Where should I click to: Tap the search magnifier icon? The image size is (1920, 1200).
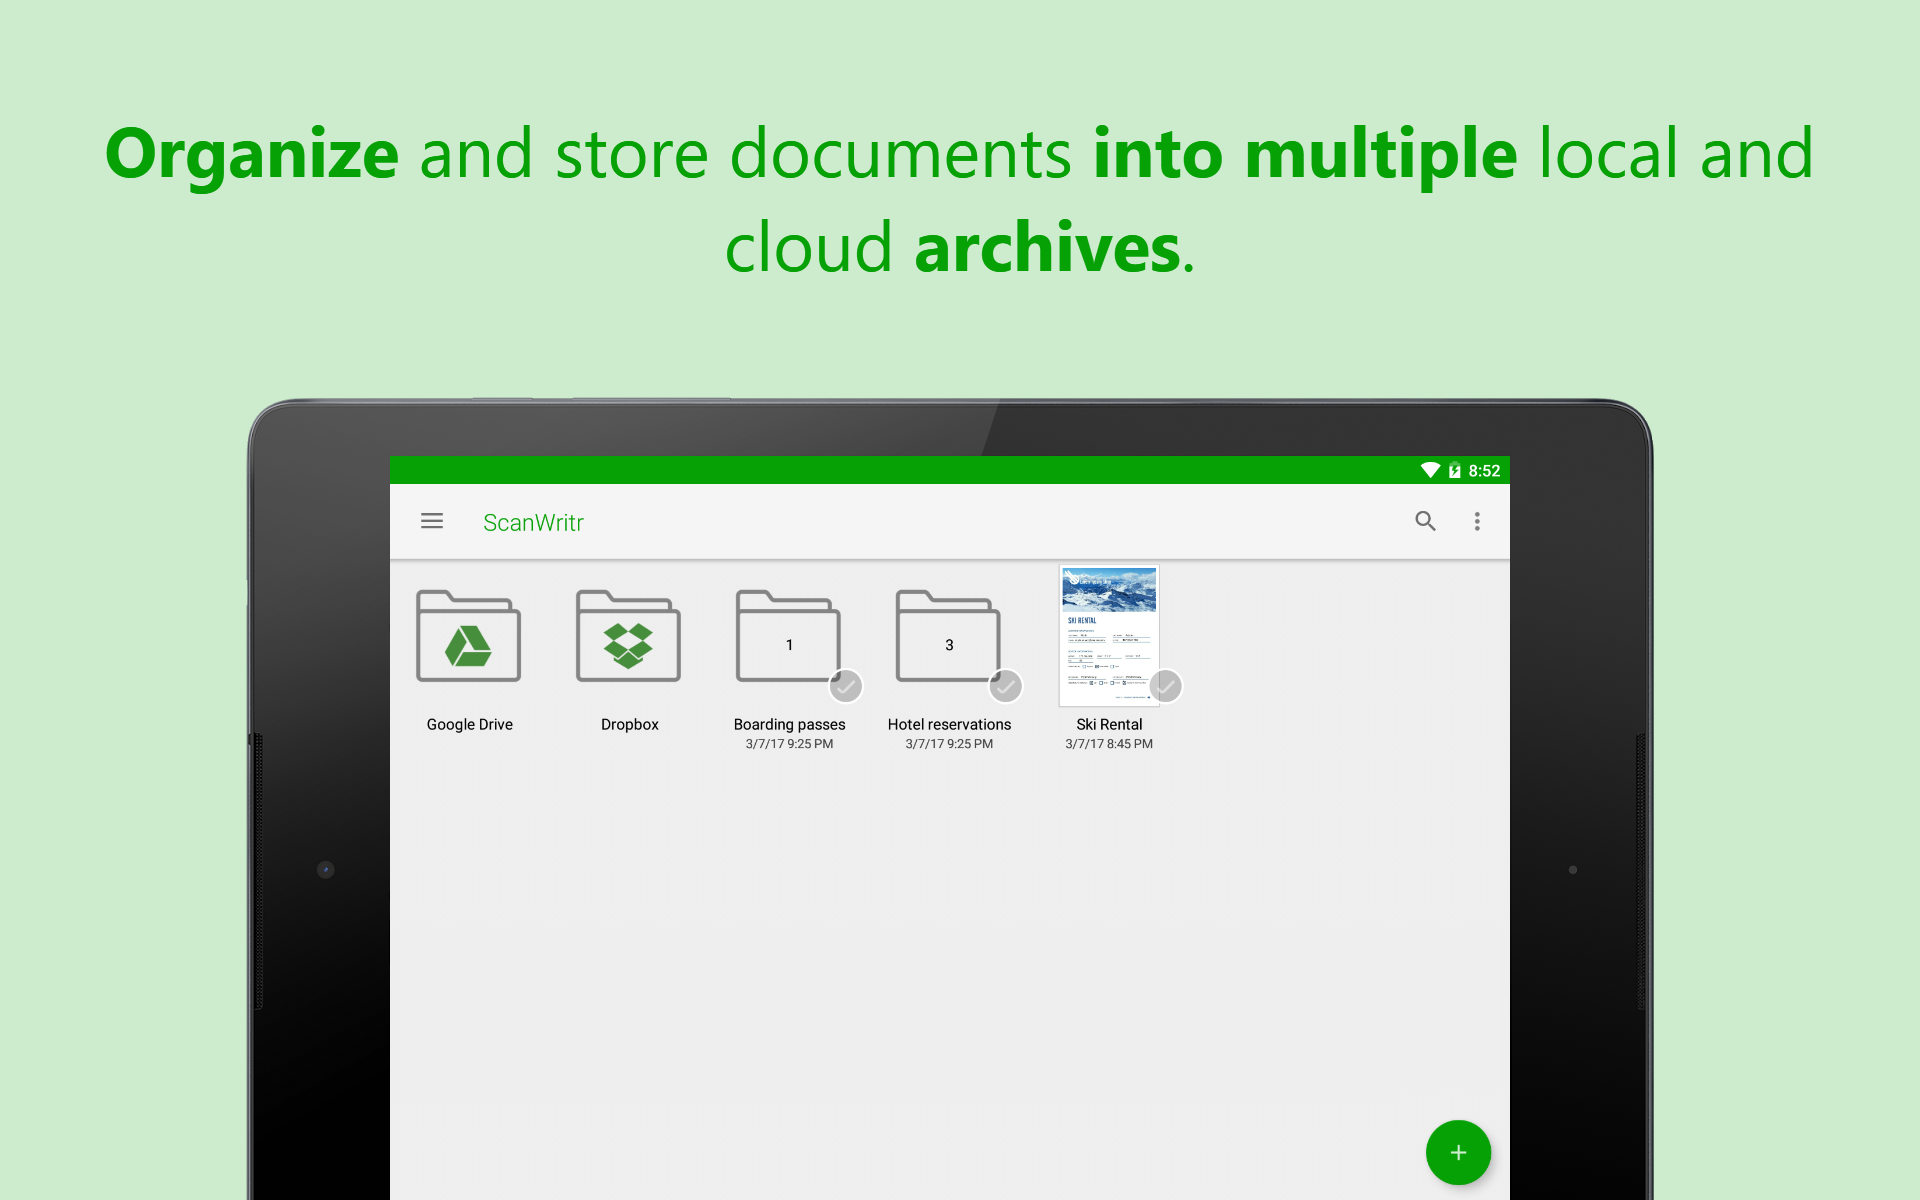1425,521
